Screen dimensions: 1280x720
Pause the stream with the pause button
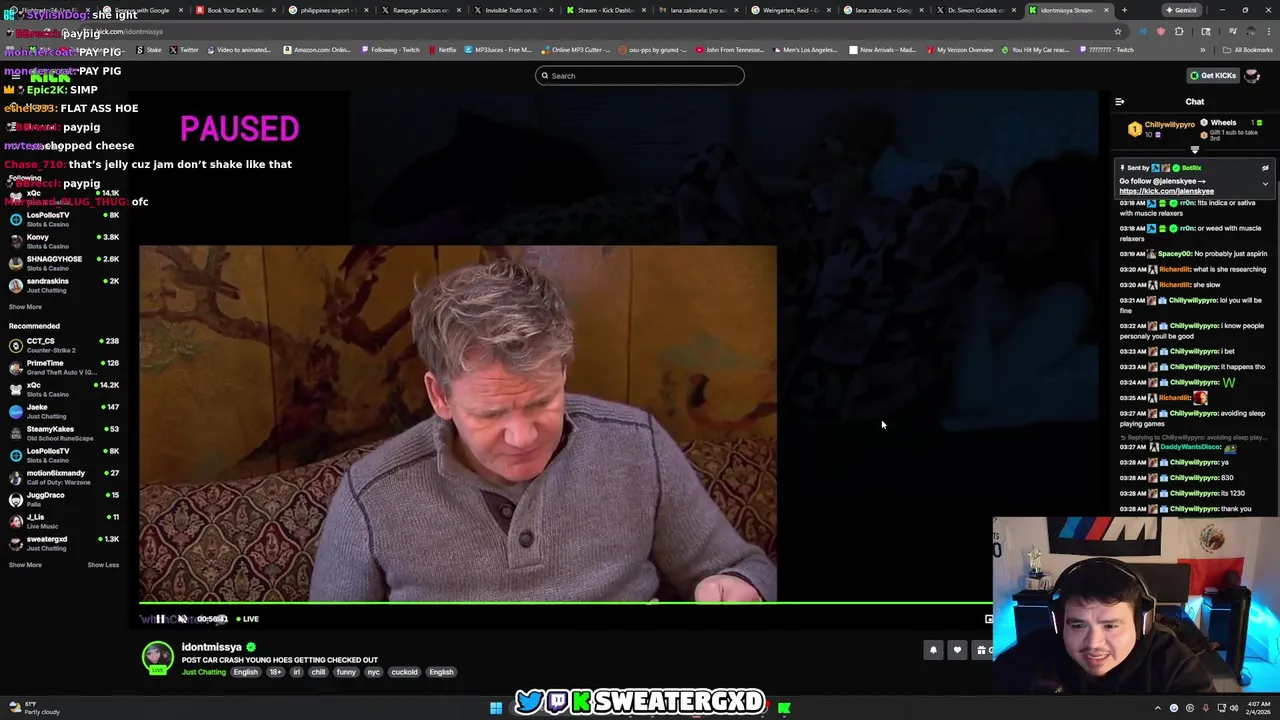[x=160, y=619]
